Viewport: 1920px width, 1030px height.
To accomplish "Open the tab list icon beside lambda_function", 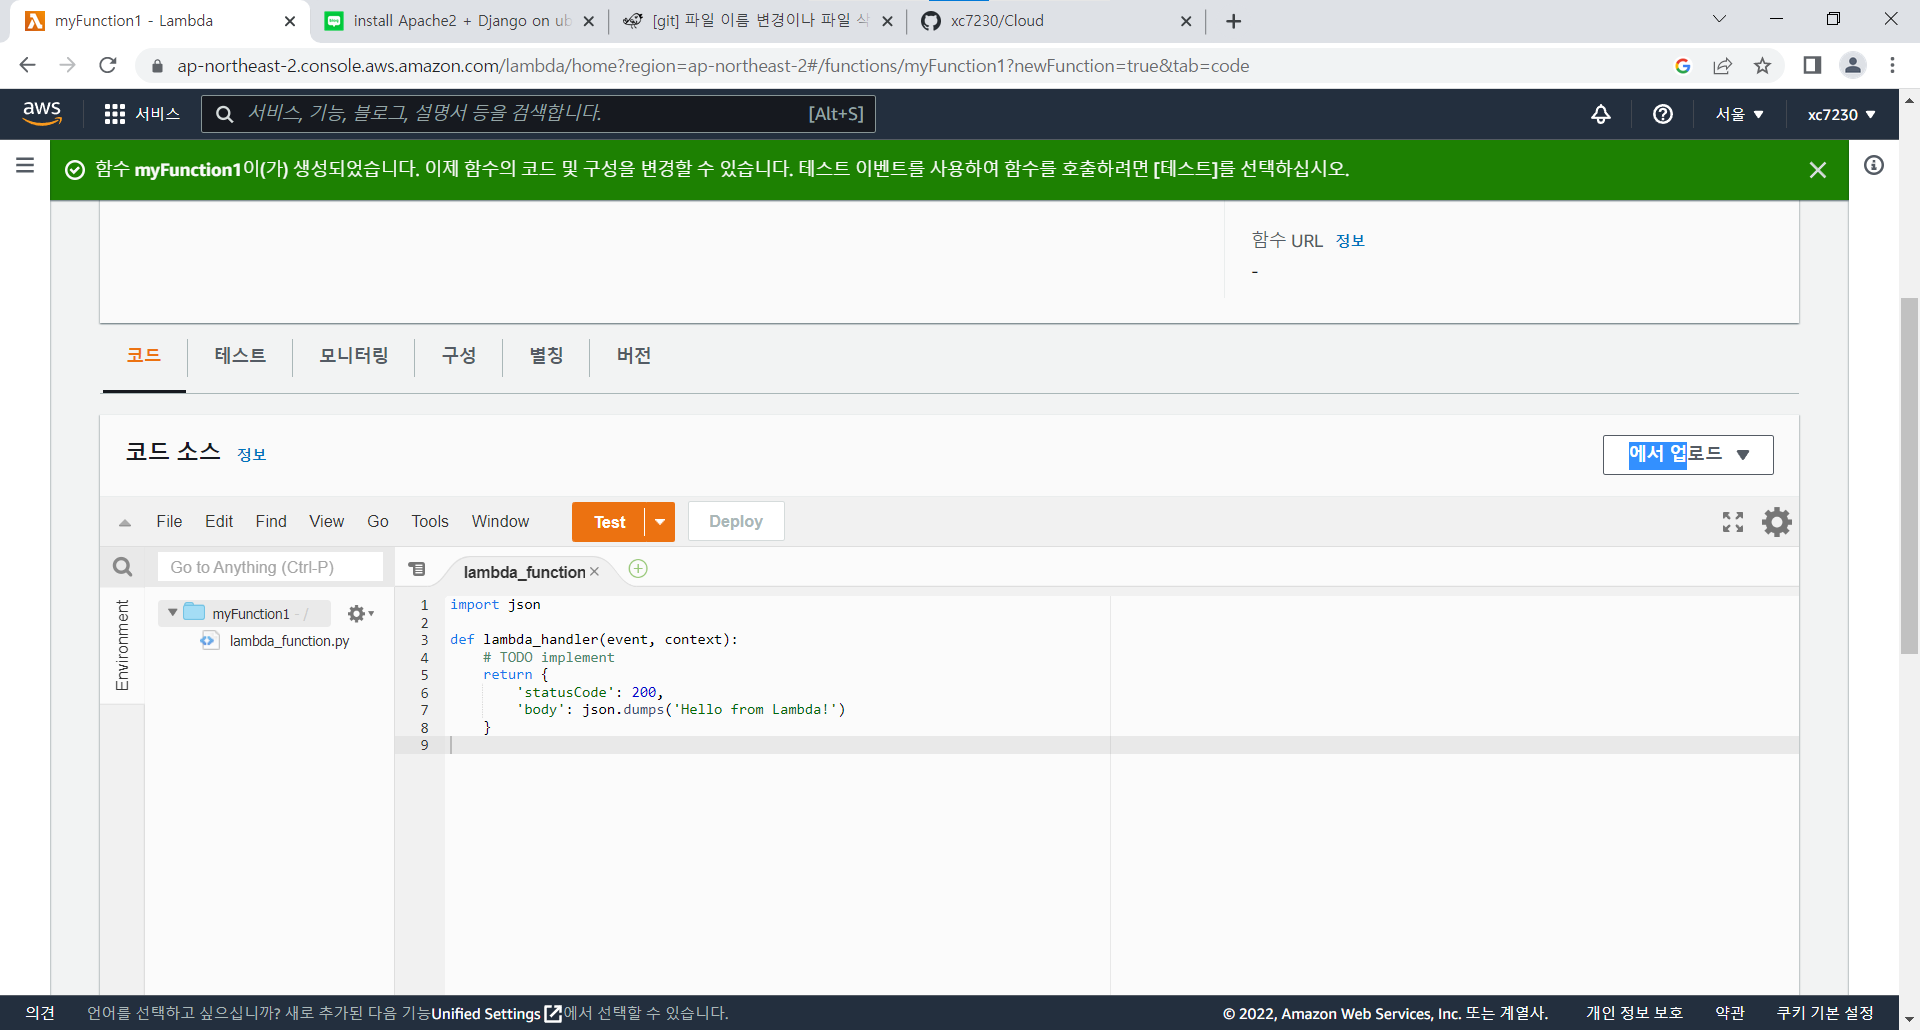I will (418, 569).
